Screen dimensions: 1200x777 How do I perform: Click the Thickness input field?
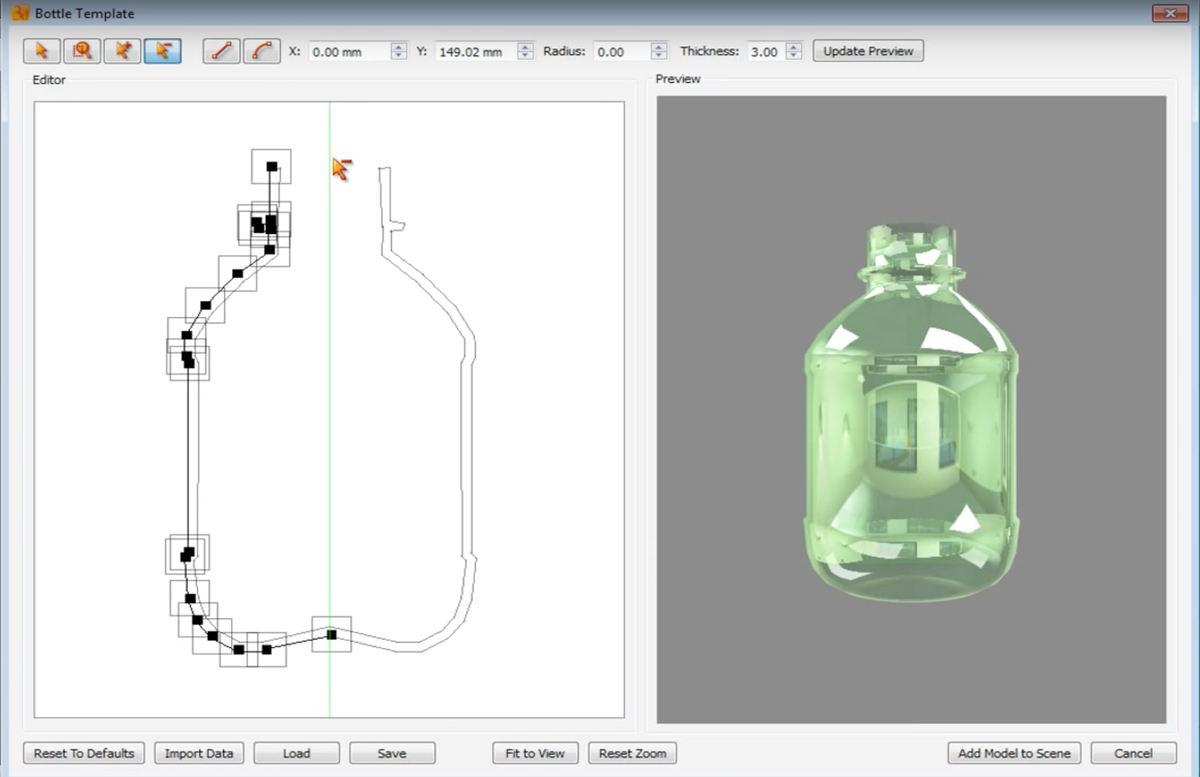(765, 52)
